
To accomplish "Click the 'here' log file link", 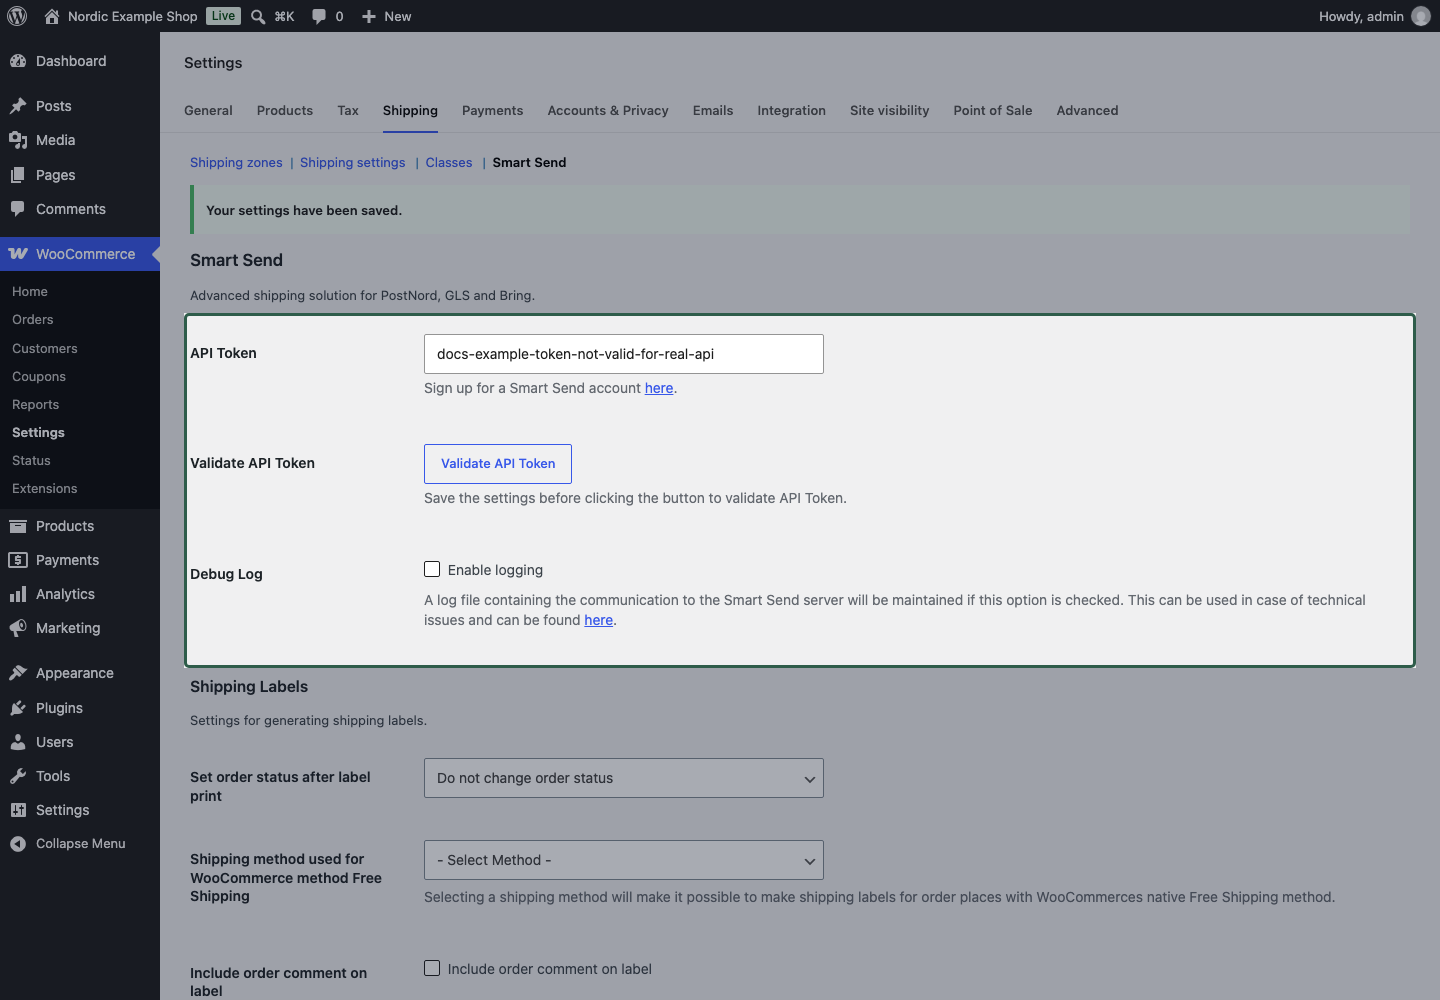I will 598,620.
